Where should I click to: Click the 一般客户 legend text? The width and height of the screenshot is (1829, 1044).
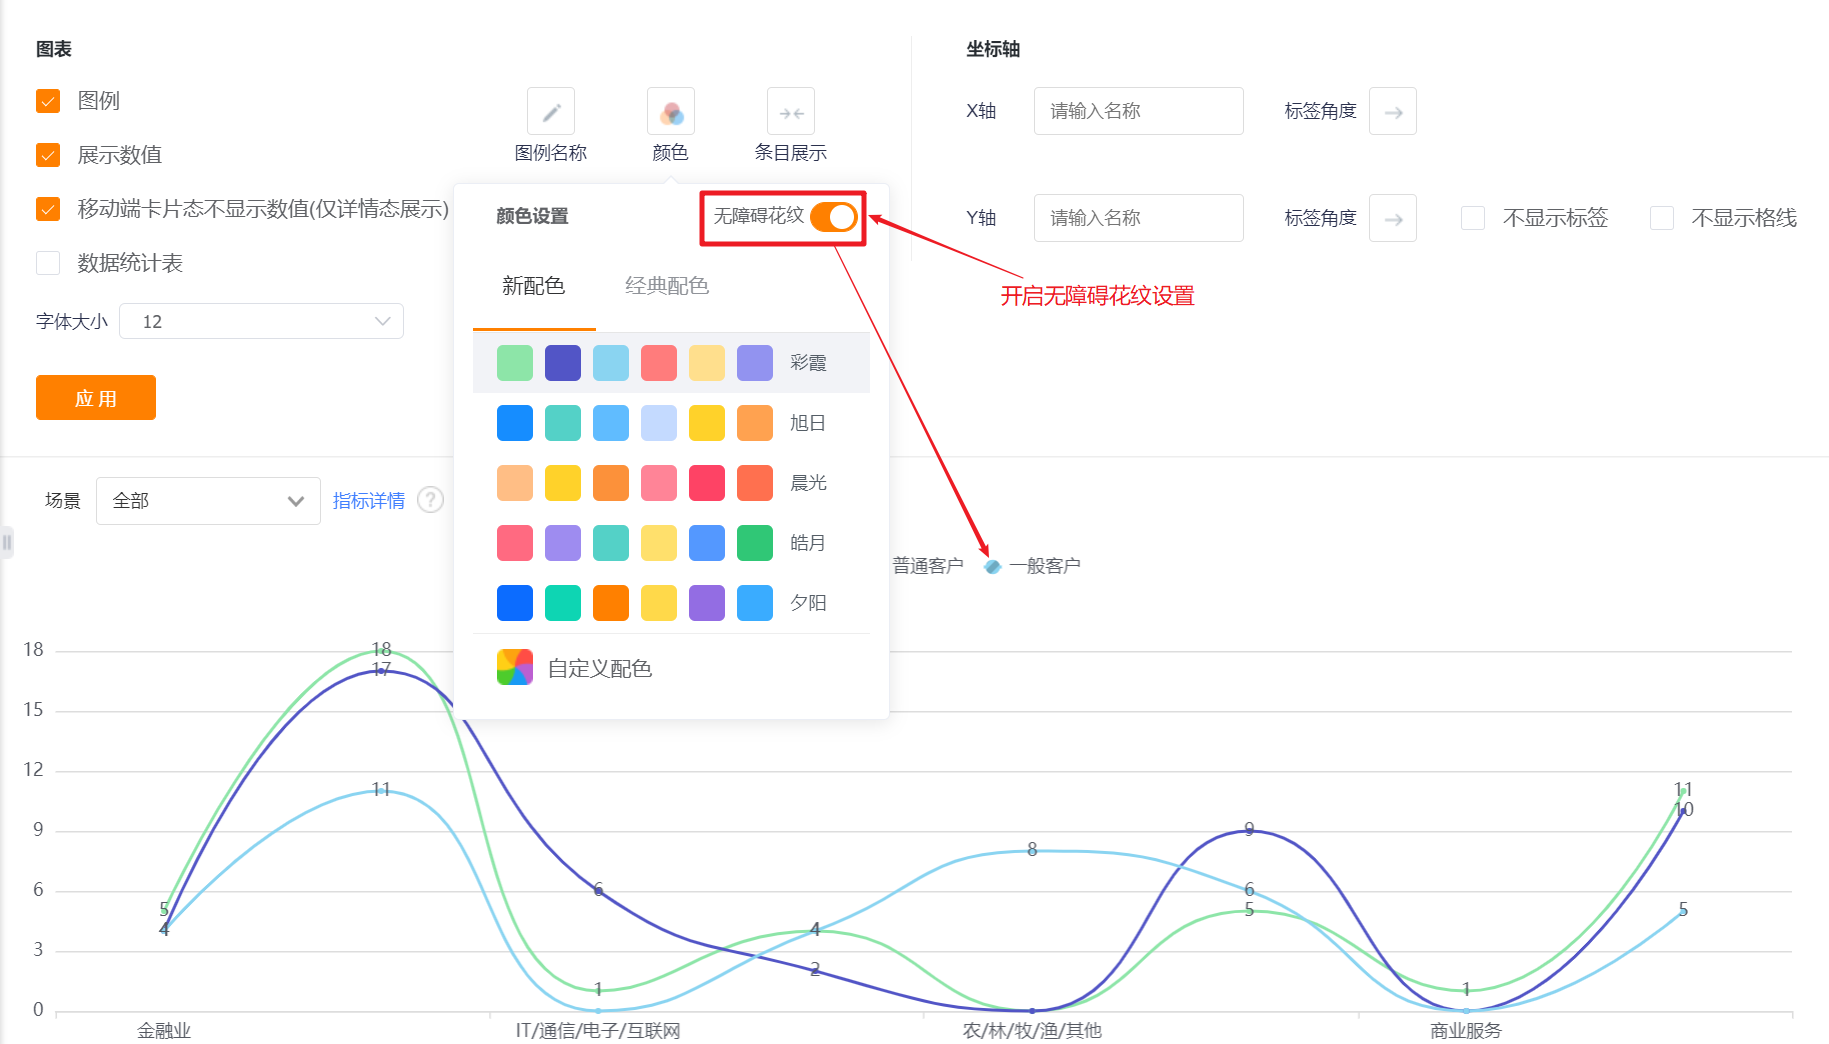click(x=1045, y=566)
